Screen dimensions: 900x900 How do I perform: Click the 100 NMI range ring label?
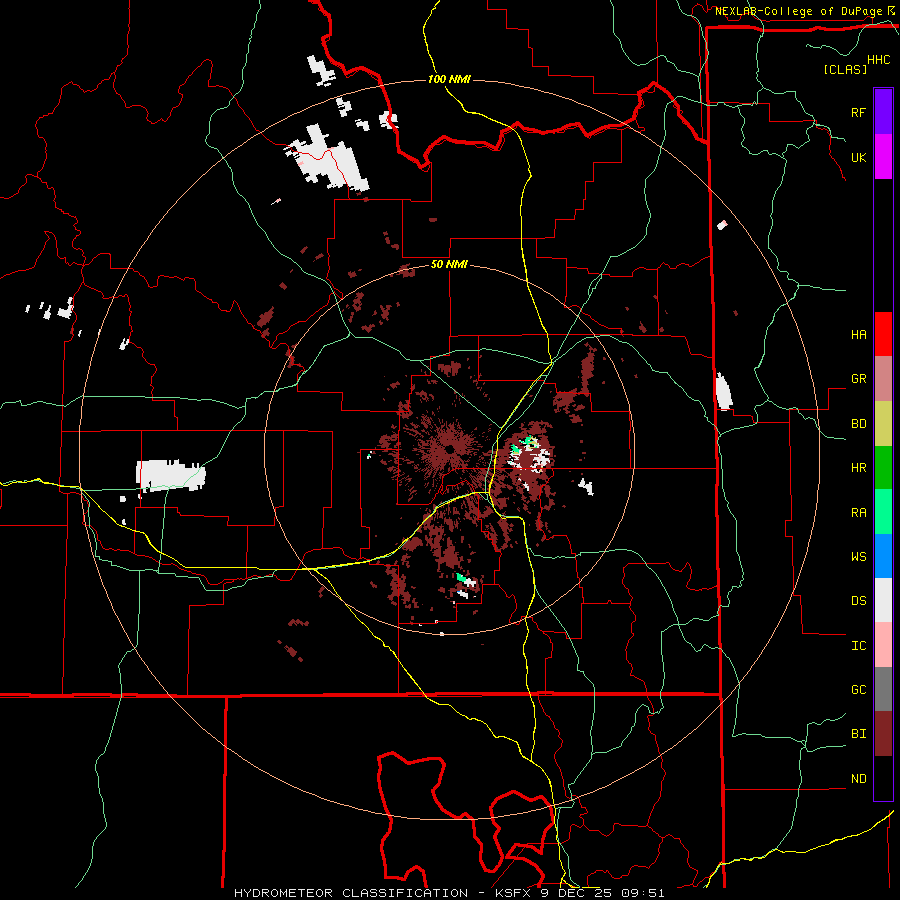click(449, 79)
